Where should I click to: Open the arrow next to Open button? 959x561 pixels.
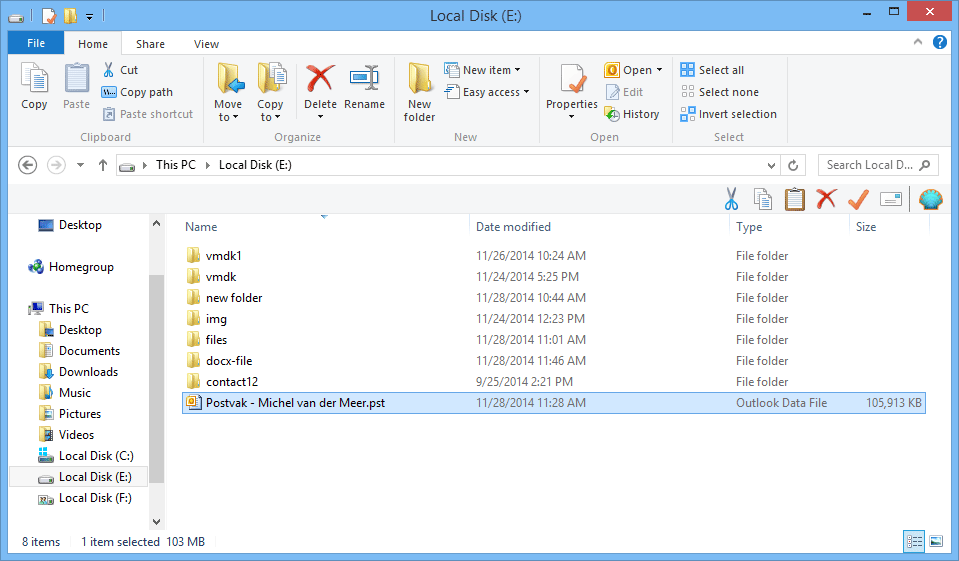tap(659, 70)
